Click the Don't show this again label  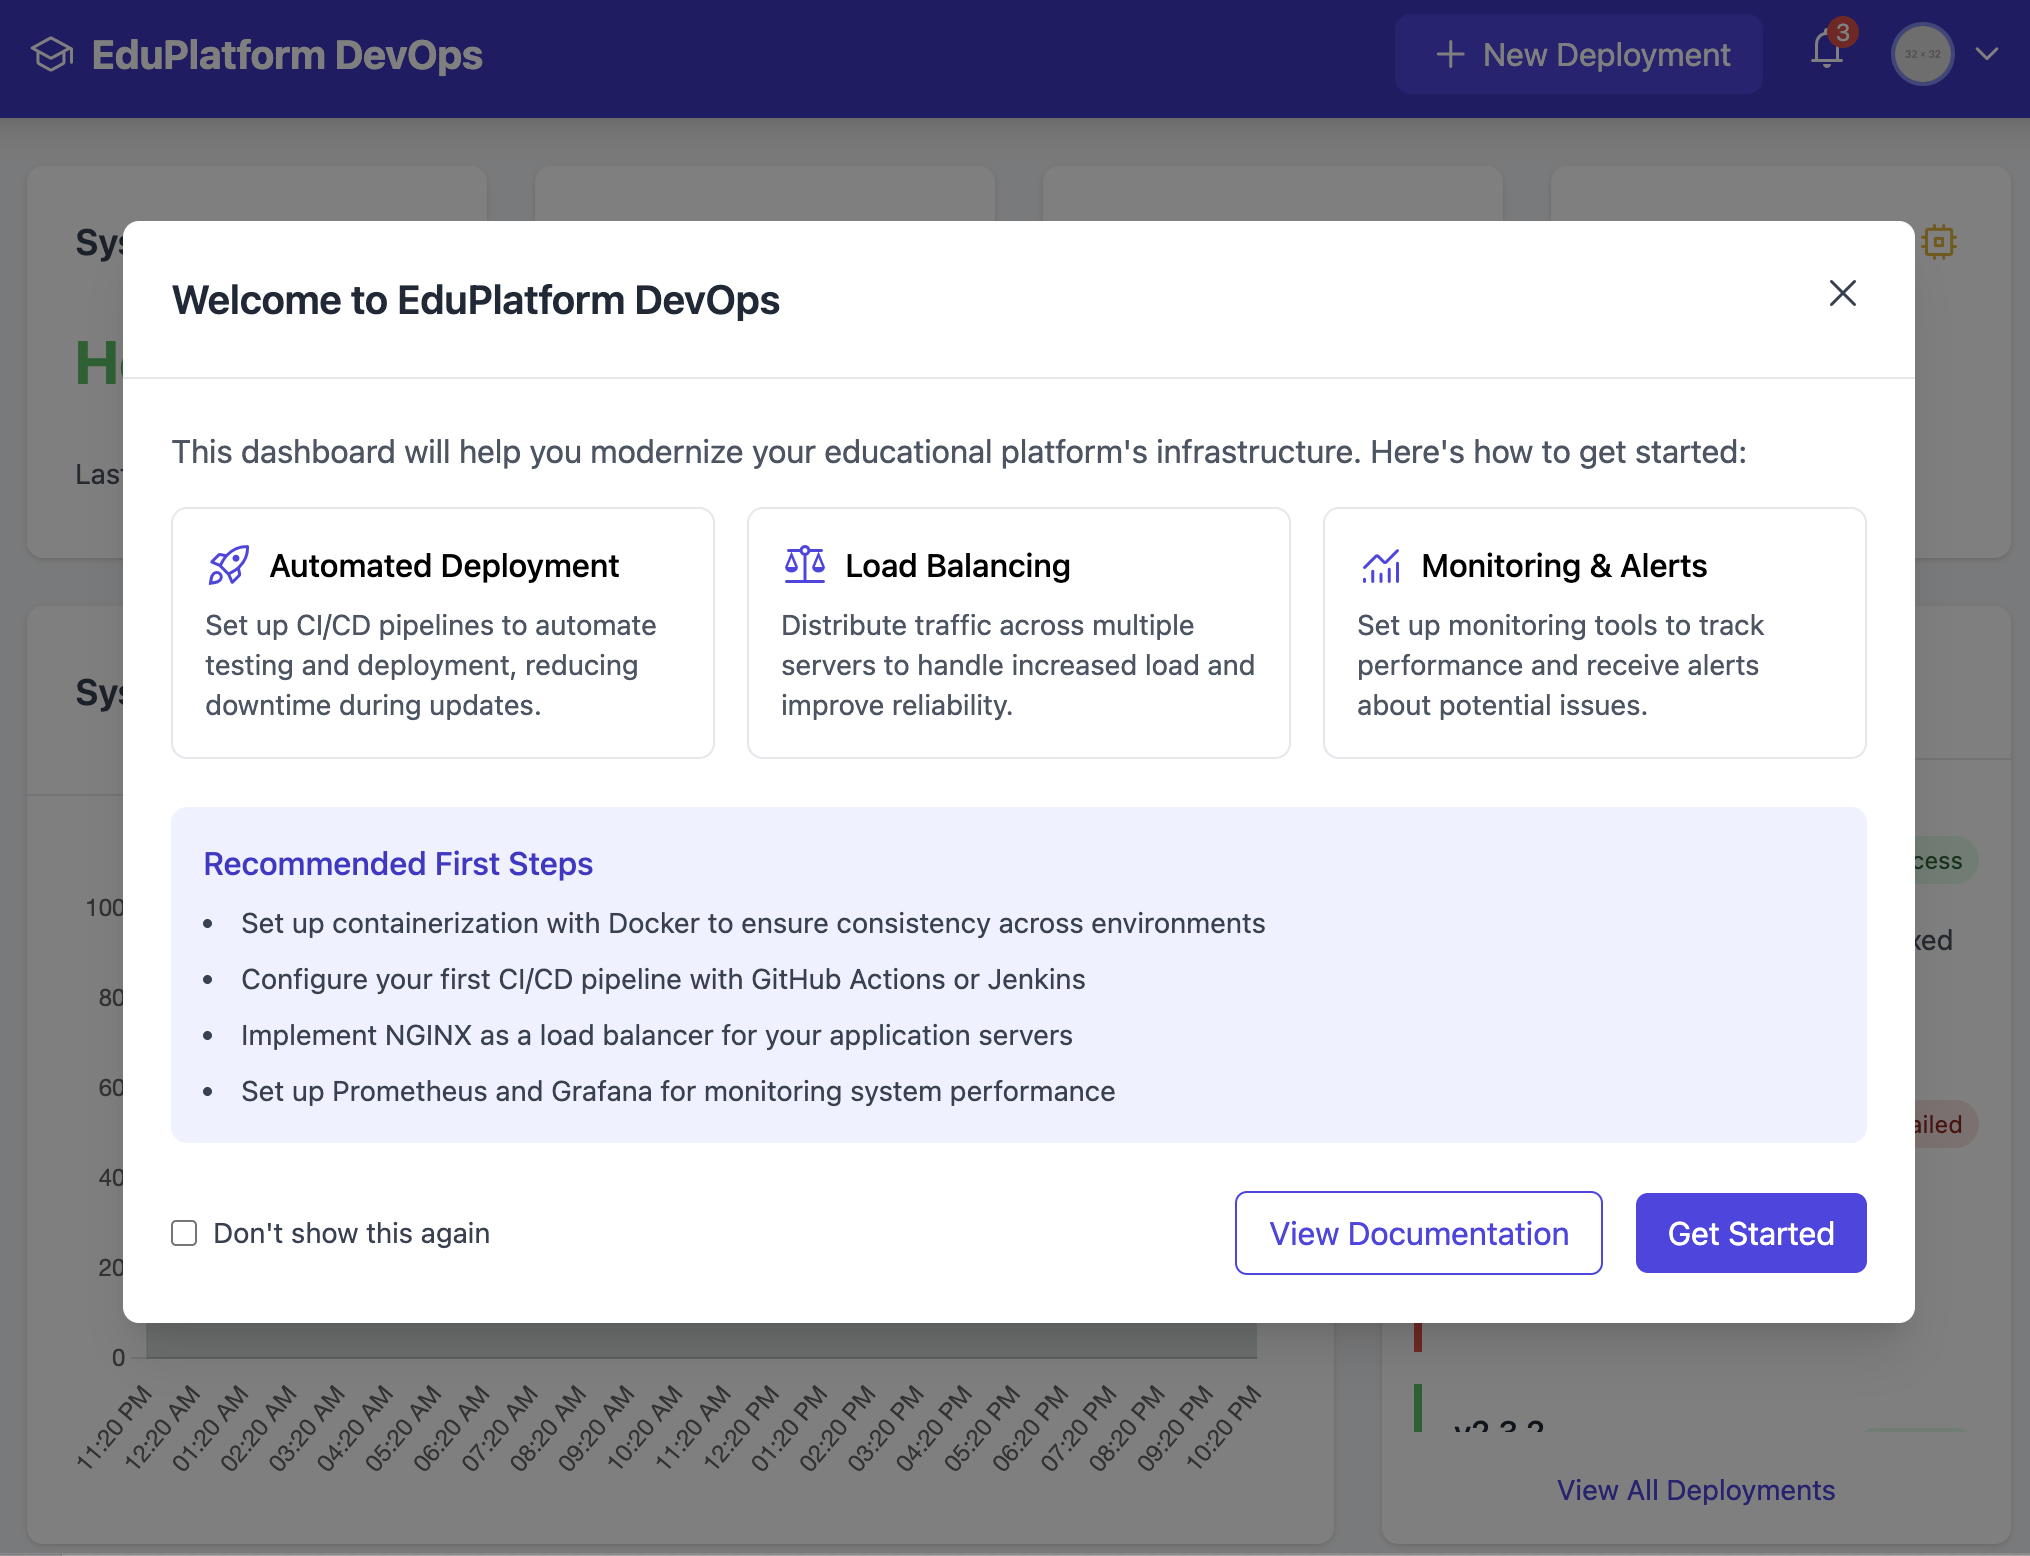pyautogui.click(x=351, y=1233)
